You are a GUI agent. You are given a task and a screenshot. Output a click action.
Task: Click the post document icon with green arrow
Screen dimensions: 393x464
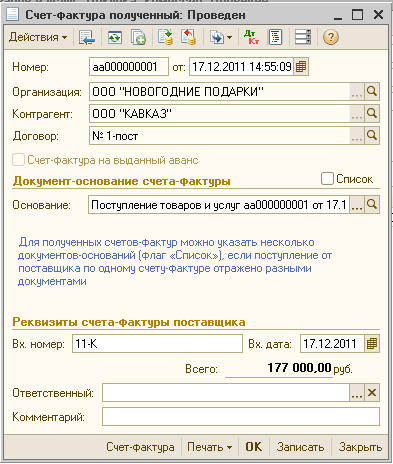click(x=165, y=37)
